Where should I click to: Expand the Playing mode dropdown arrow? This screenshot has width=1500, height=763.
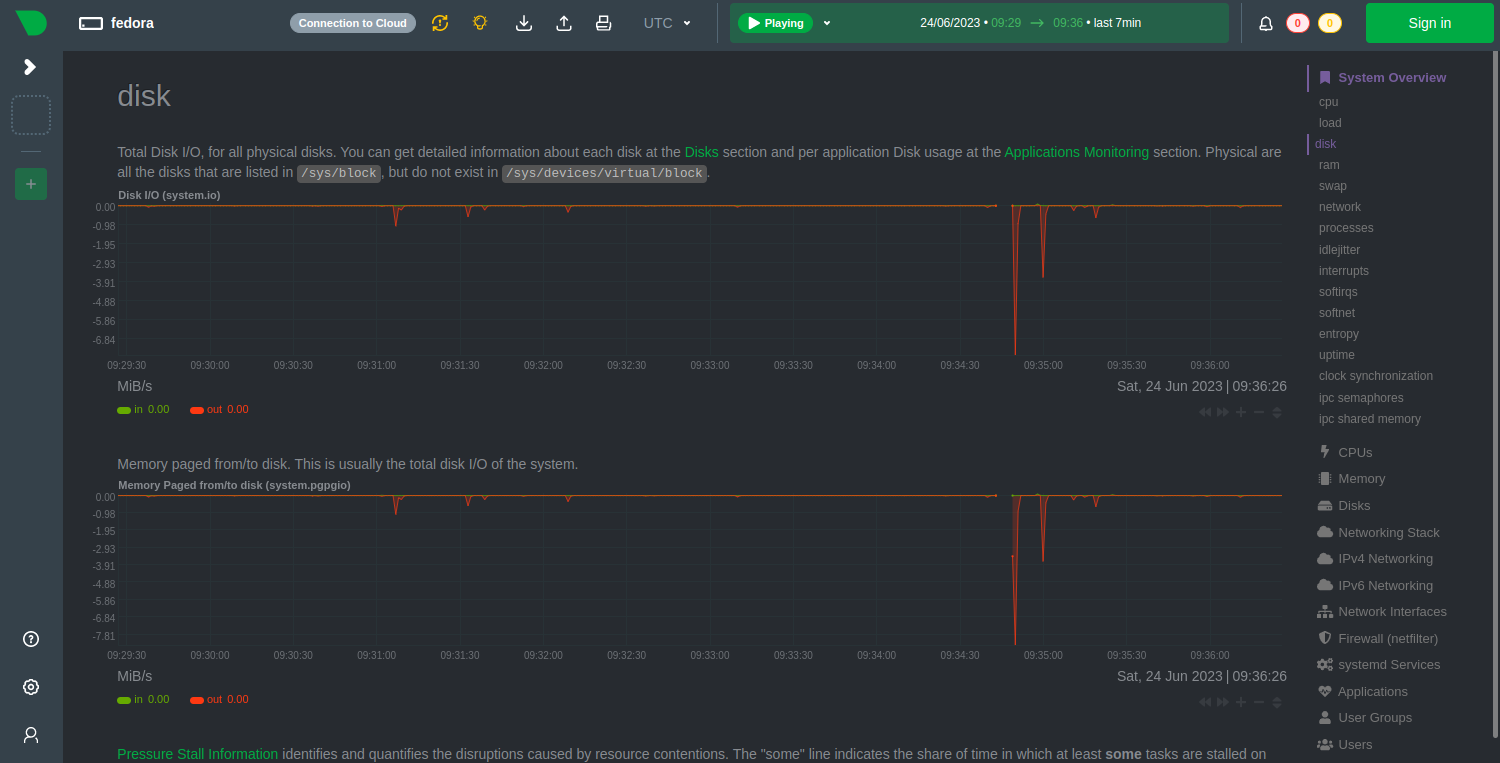(x=827, y=23)
